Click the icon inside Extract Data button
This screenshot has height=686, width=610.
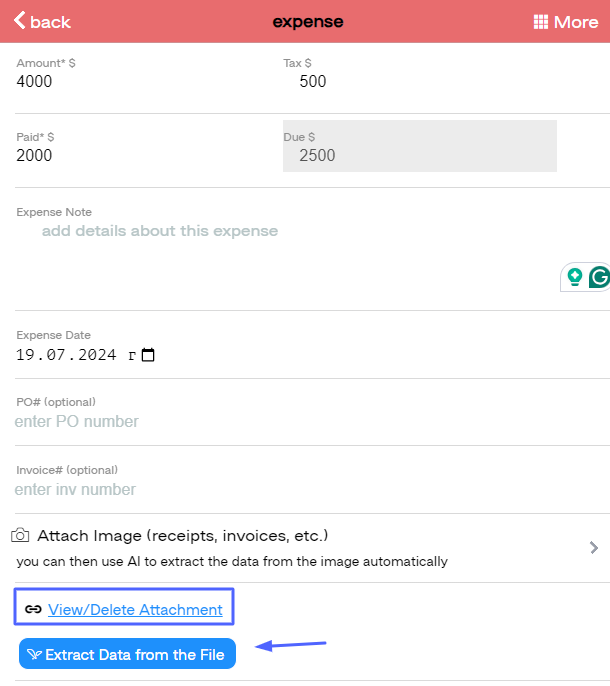[34, 655]
